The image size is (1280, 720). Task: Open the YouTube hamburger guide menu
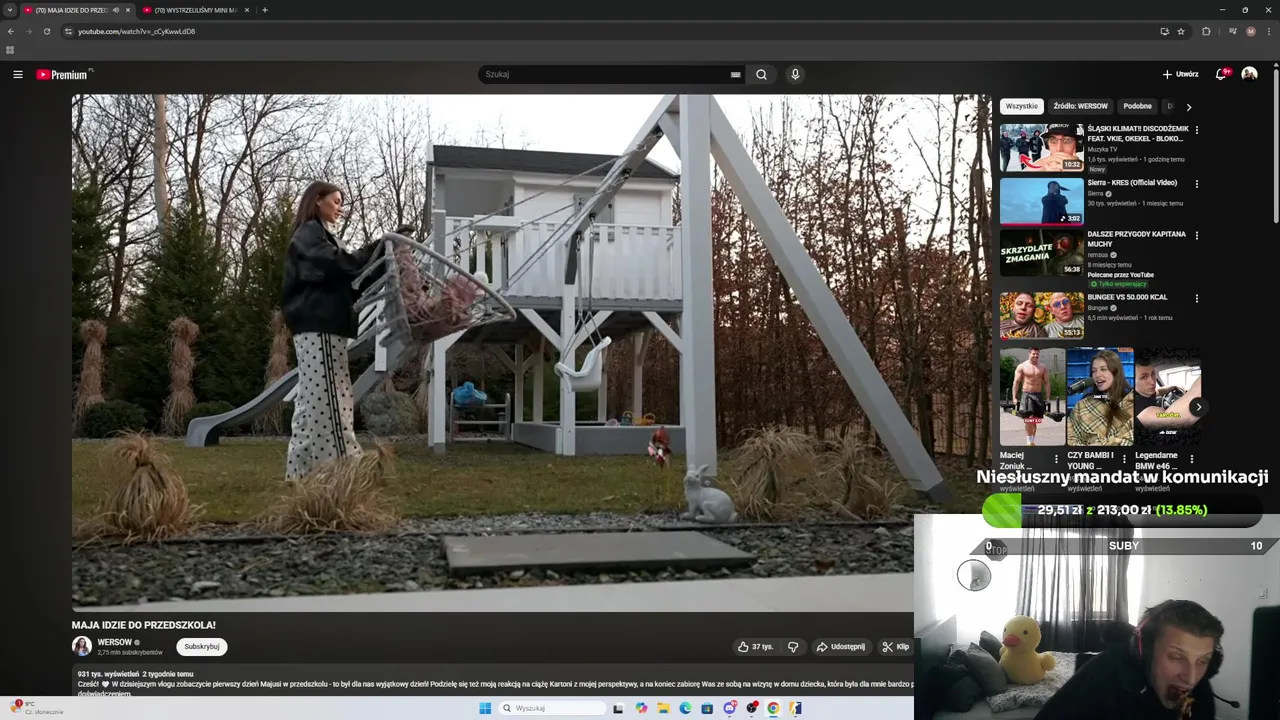(18, 74)
